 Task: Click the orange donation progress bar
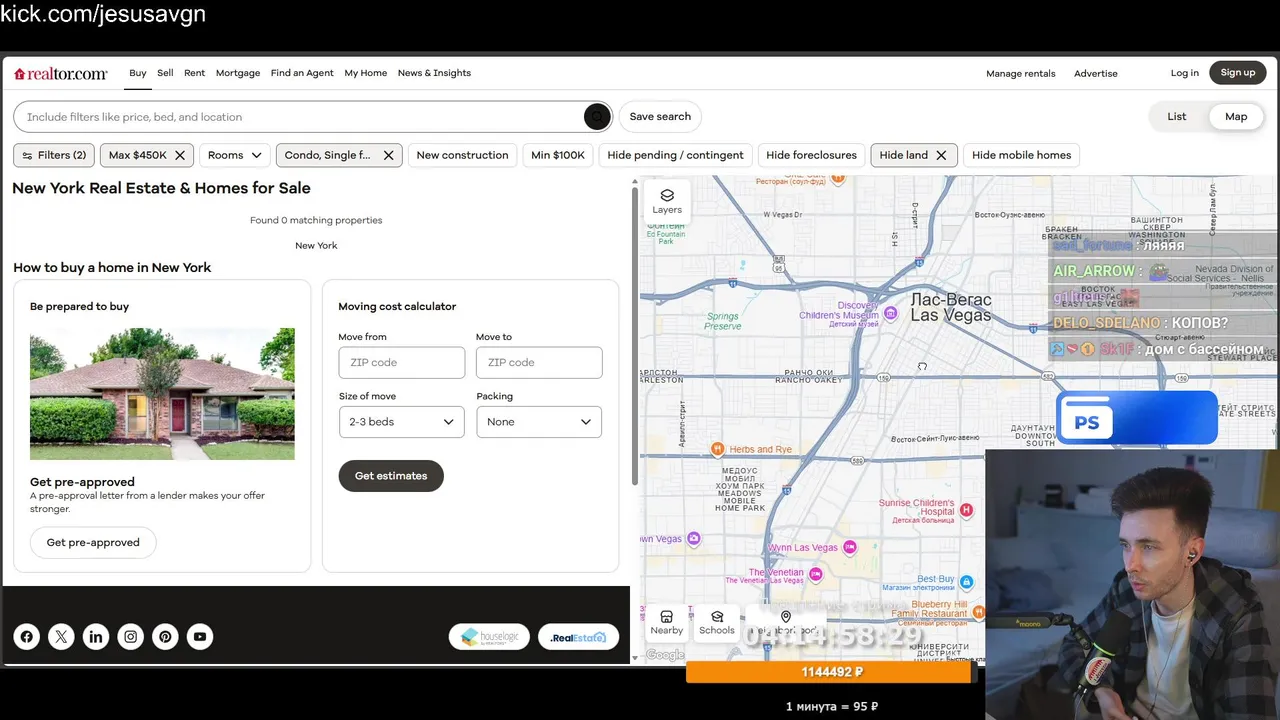(x=829, y=673)
